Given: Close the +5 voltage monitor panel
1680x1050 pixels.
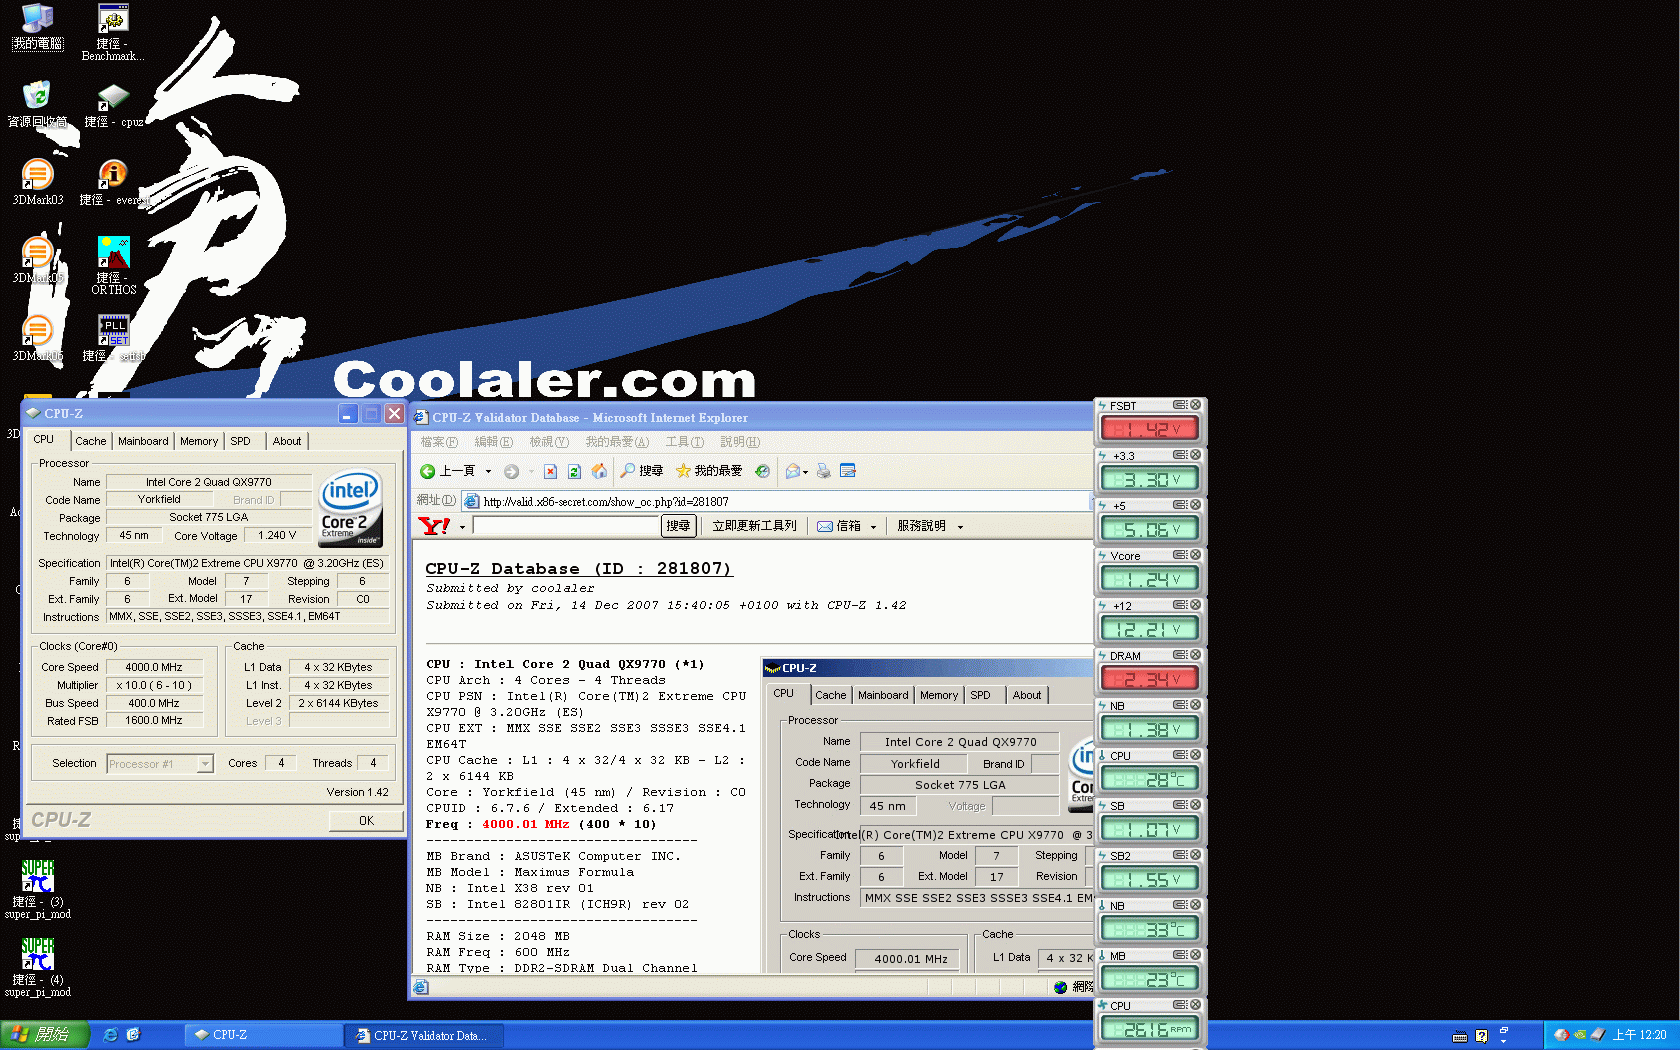Looking at the screenshot, I should 1195,505.
